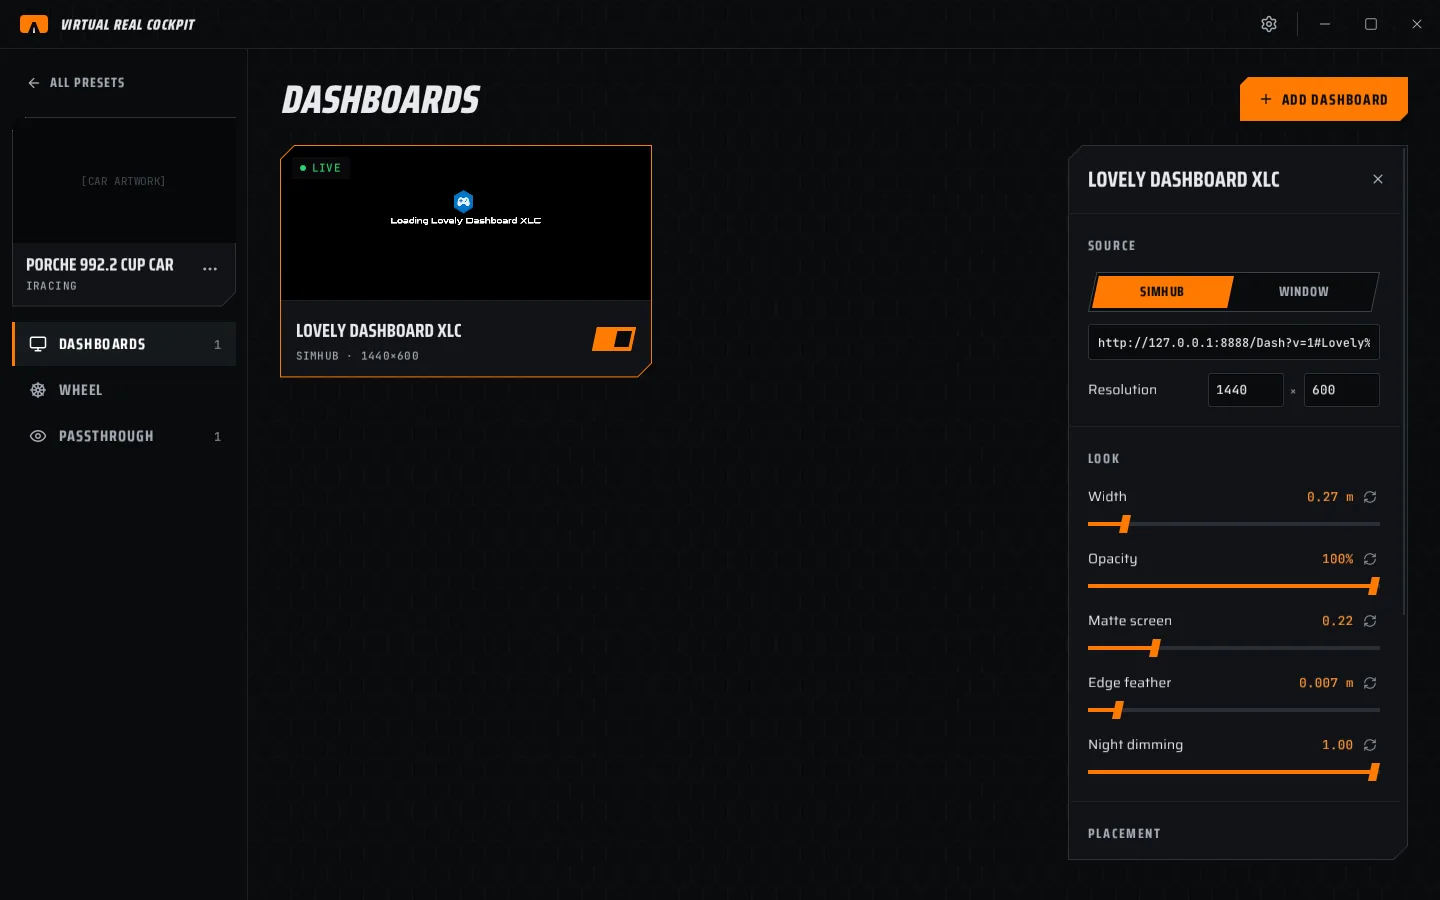Screen dimensions: 1440x900
Task: Edit the SimHub dashboard URL field
Action: (x=1234, y=342)
